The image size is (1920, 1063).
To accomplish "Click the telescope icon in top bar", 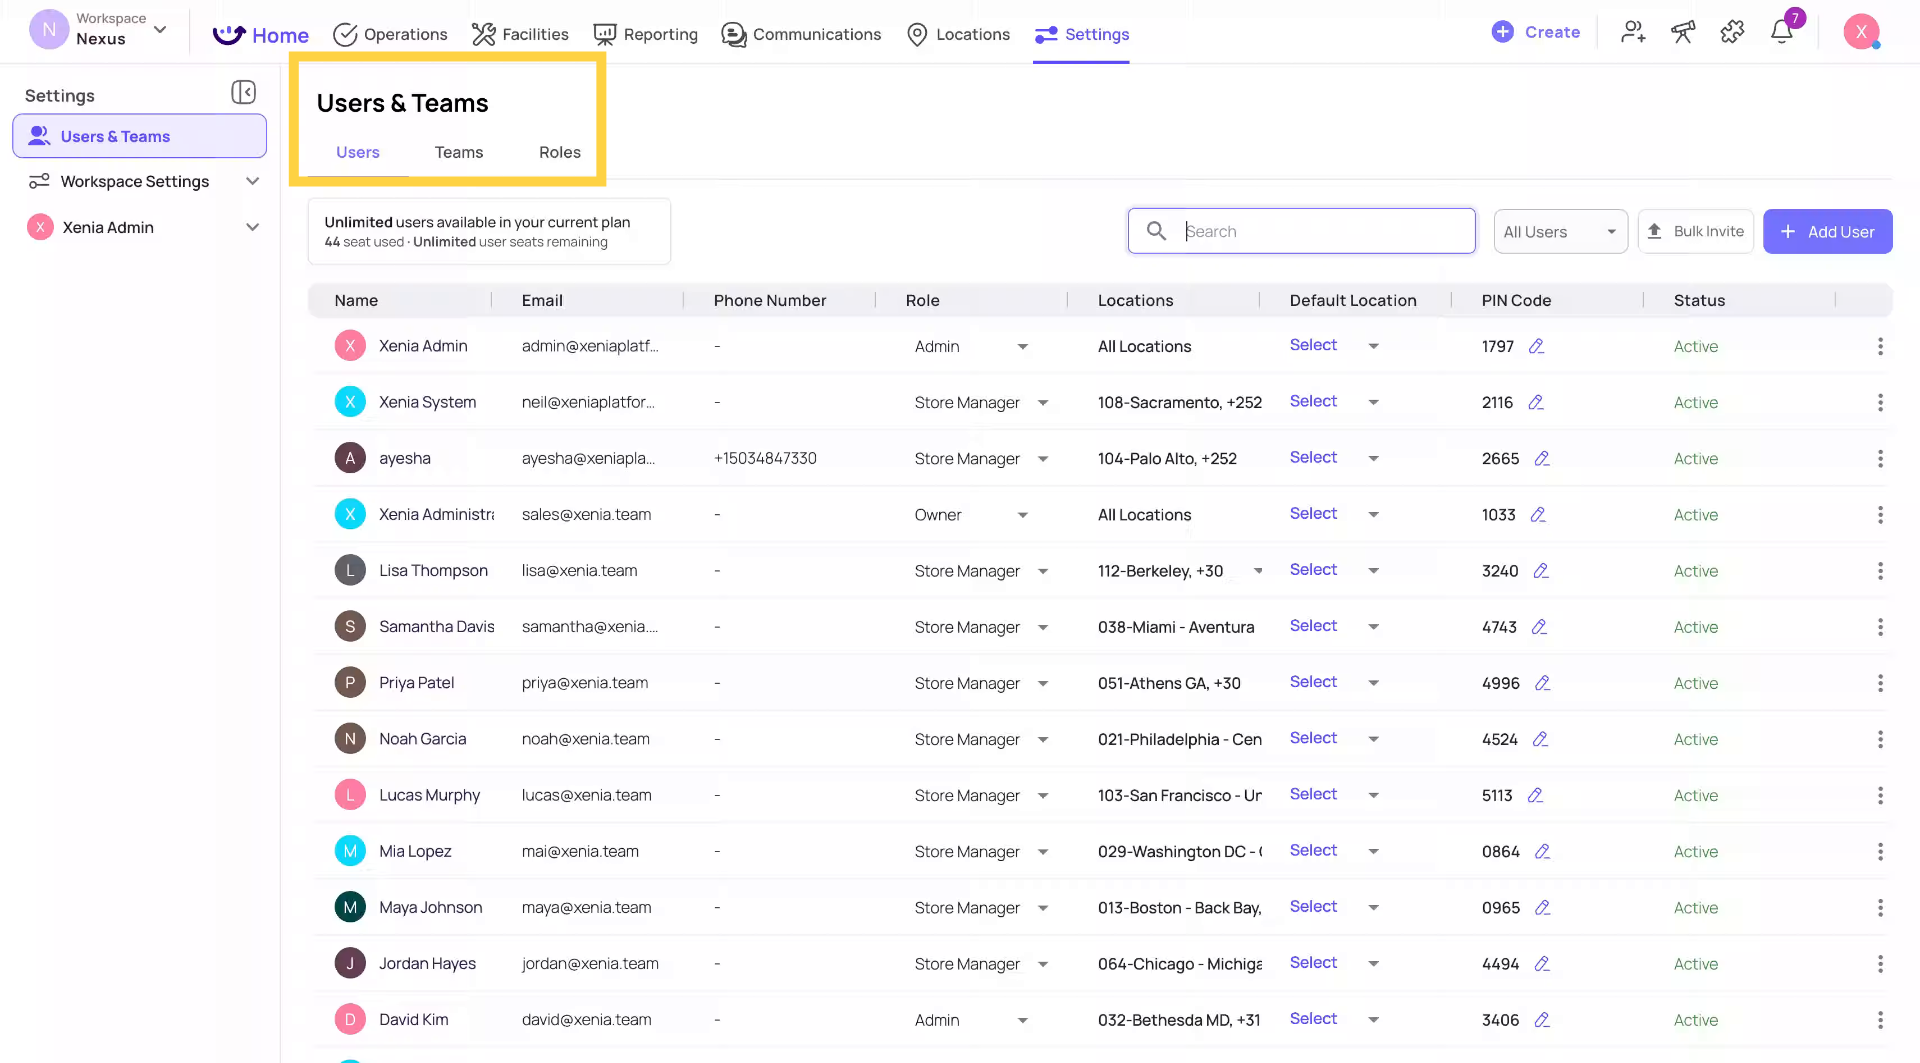I will [1683, 32].
